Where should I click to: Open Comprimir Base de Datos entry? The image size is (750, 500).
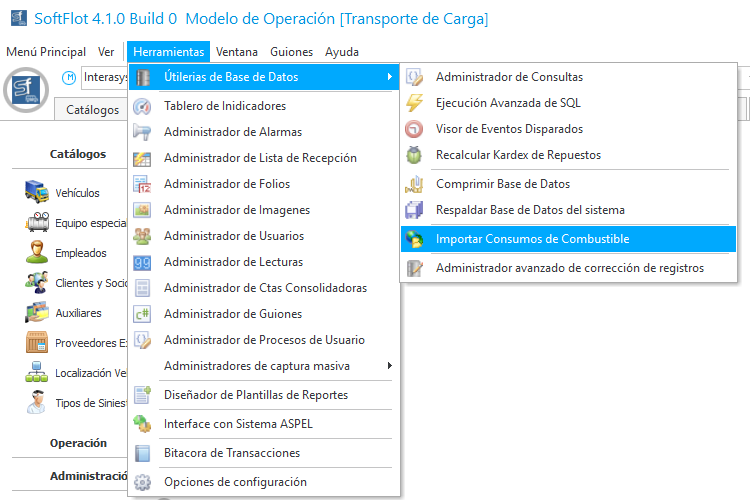[x=502, y=184]
